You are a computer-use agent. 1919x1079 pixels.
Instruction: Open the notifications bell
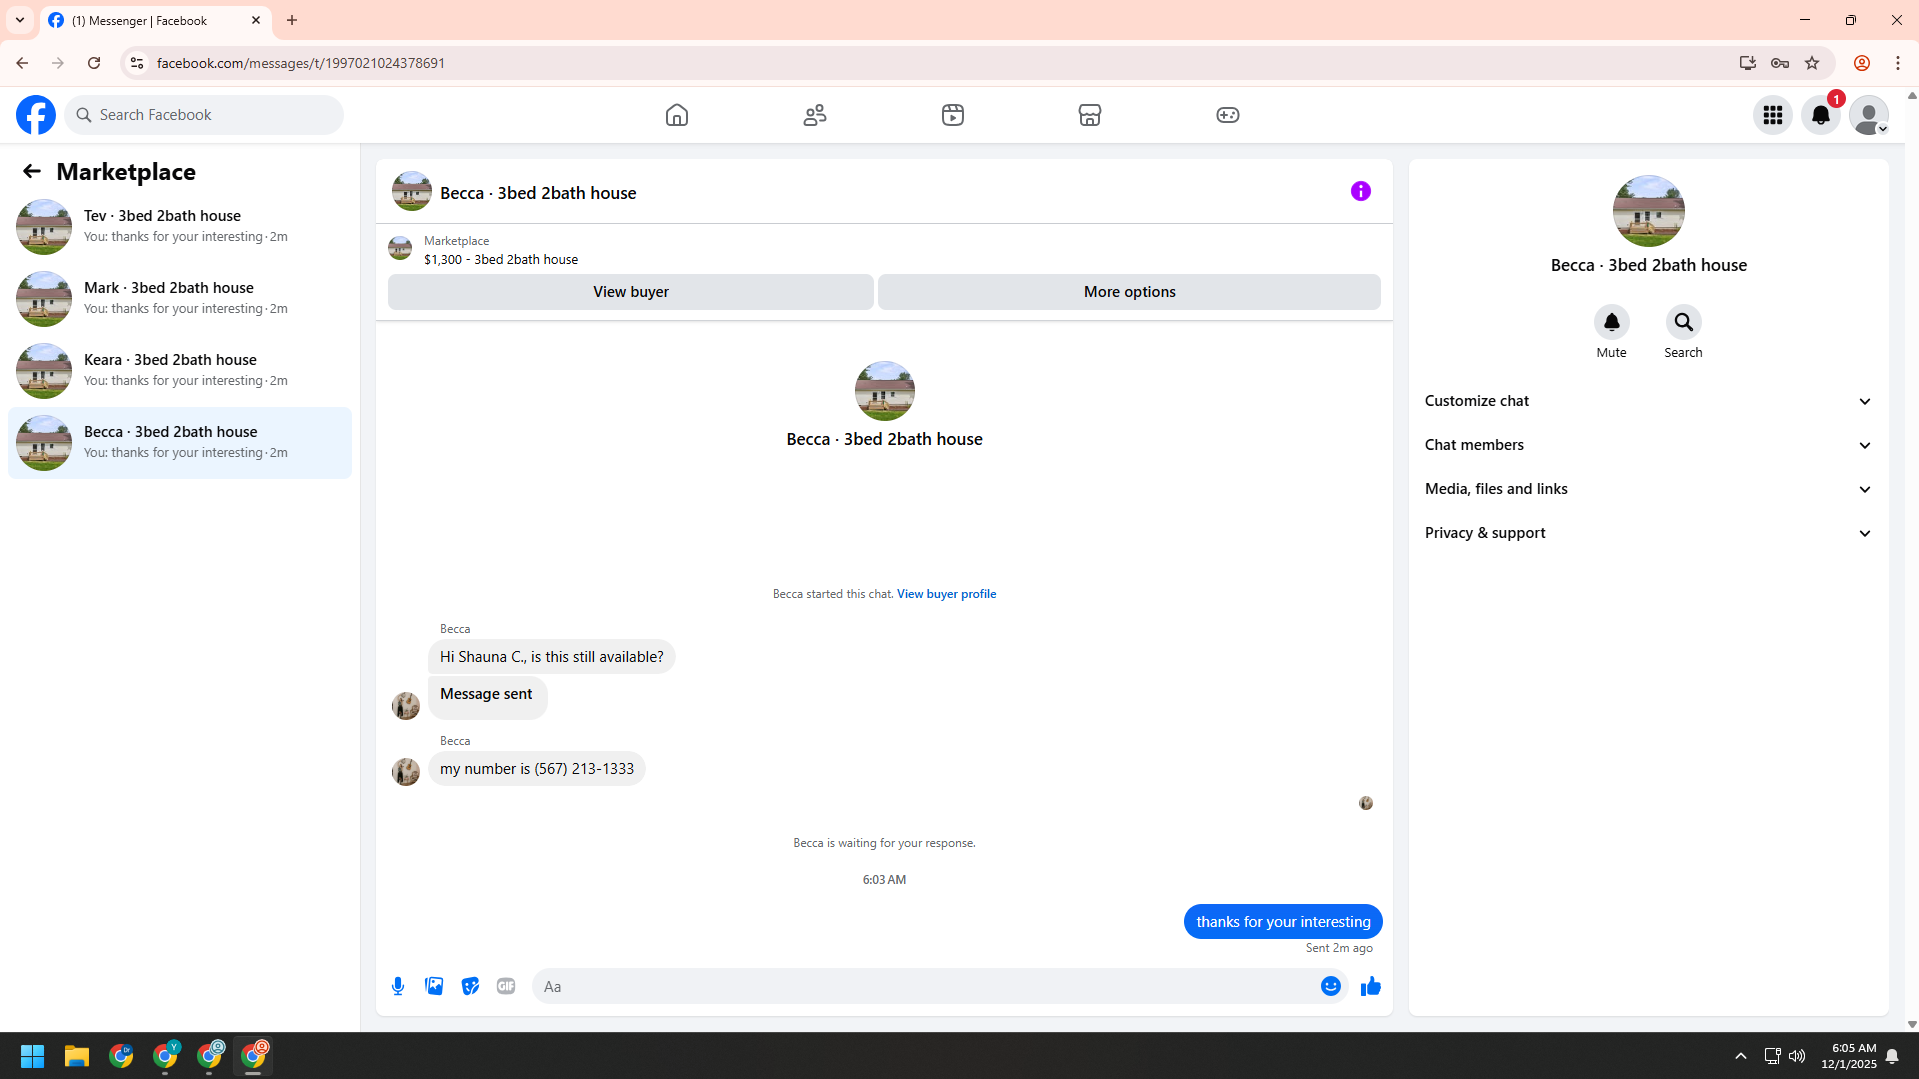(x=1821, y=115)
